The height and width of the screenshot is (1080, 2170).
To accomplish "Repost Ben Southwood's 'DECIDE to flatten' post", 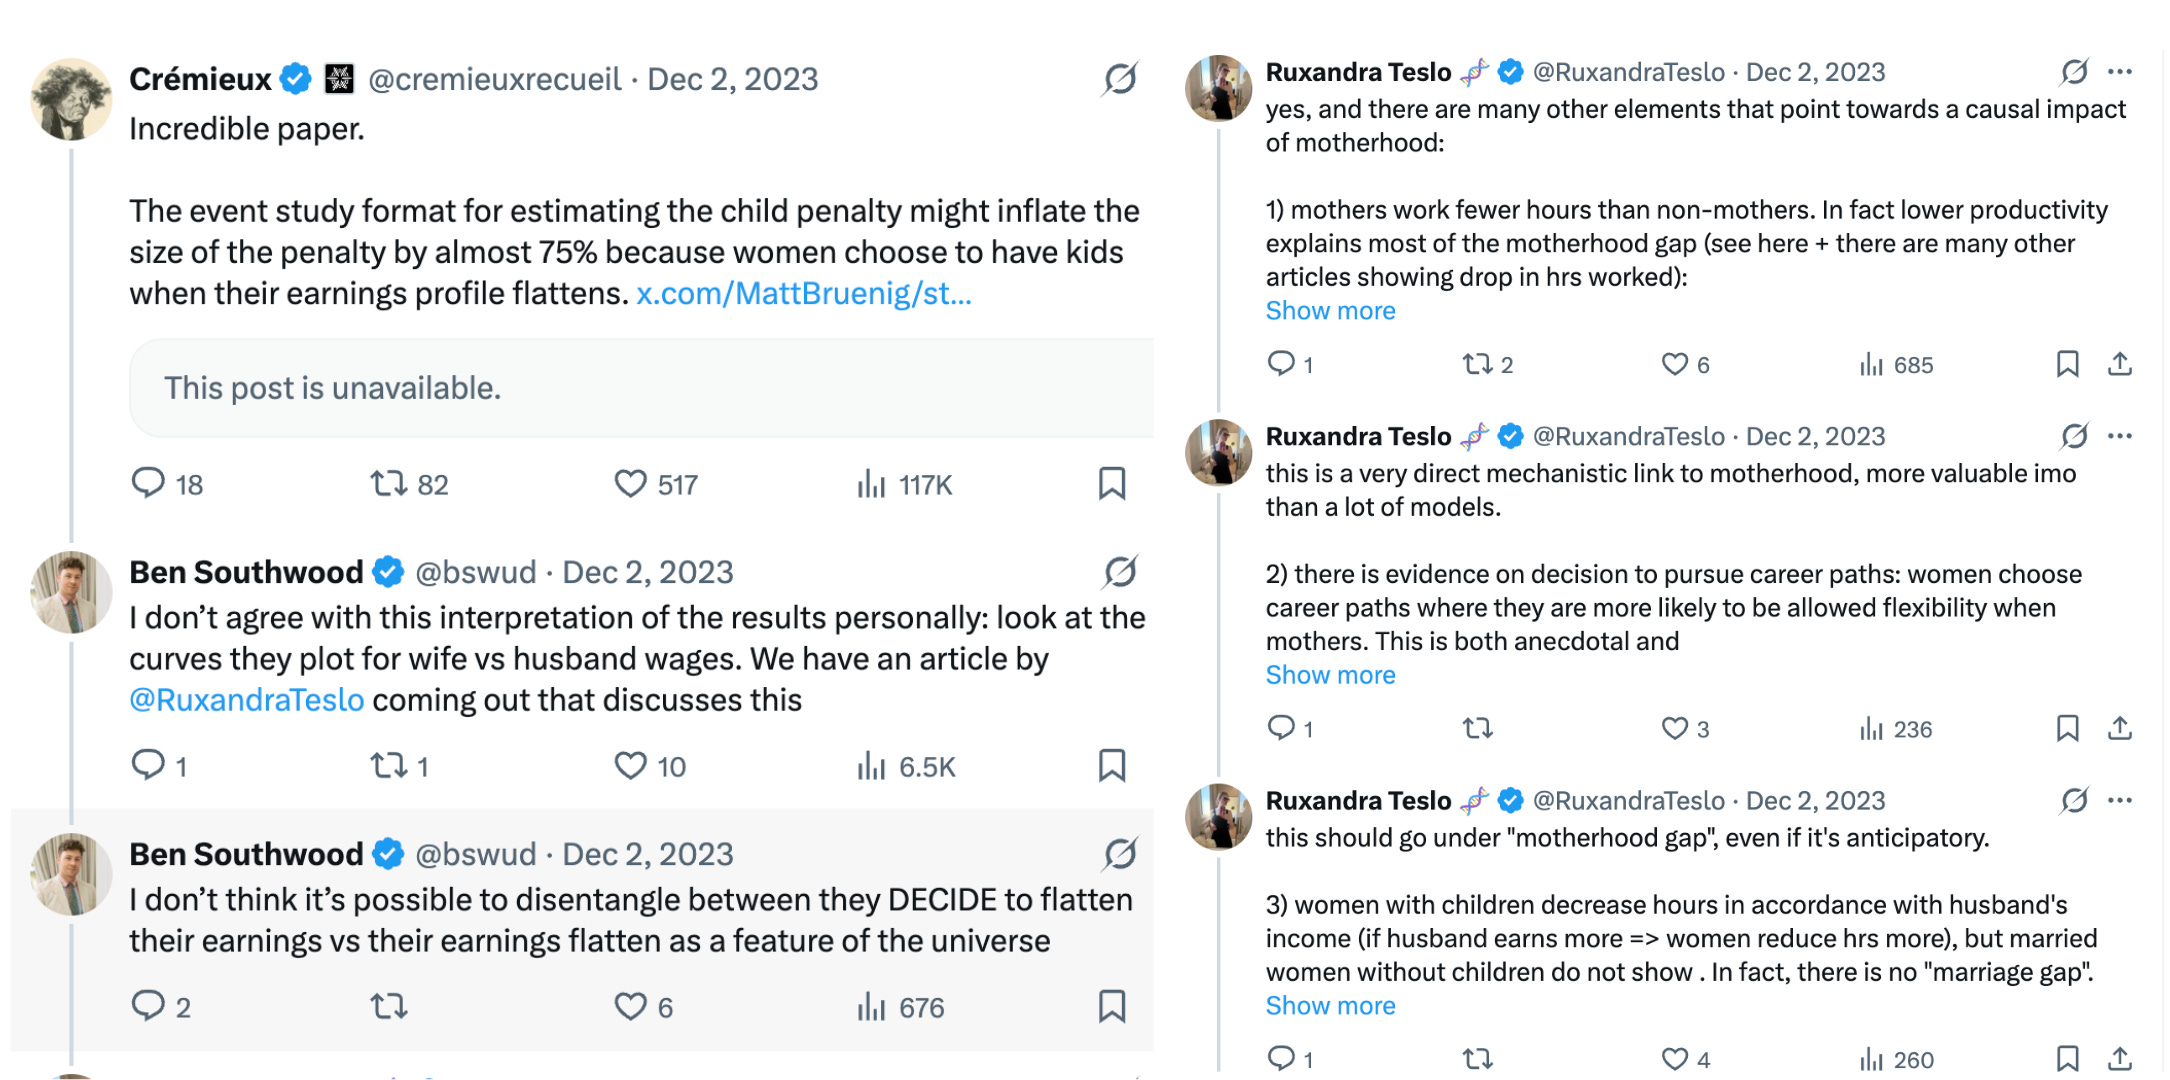I will (x=389, y=1007).
